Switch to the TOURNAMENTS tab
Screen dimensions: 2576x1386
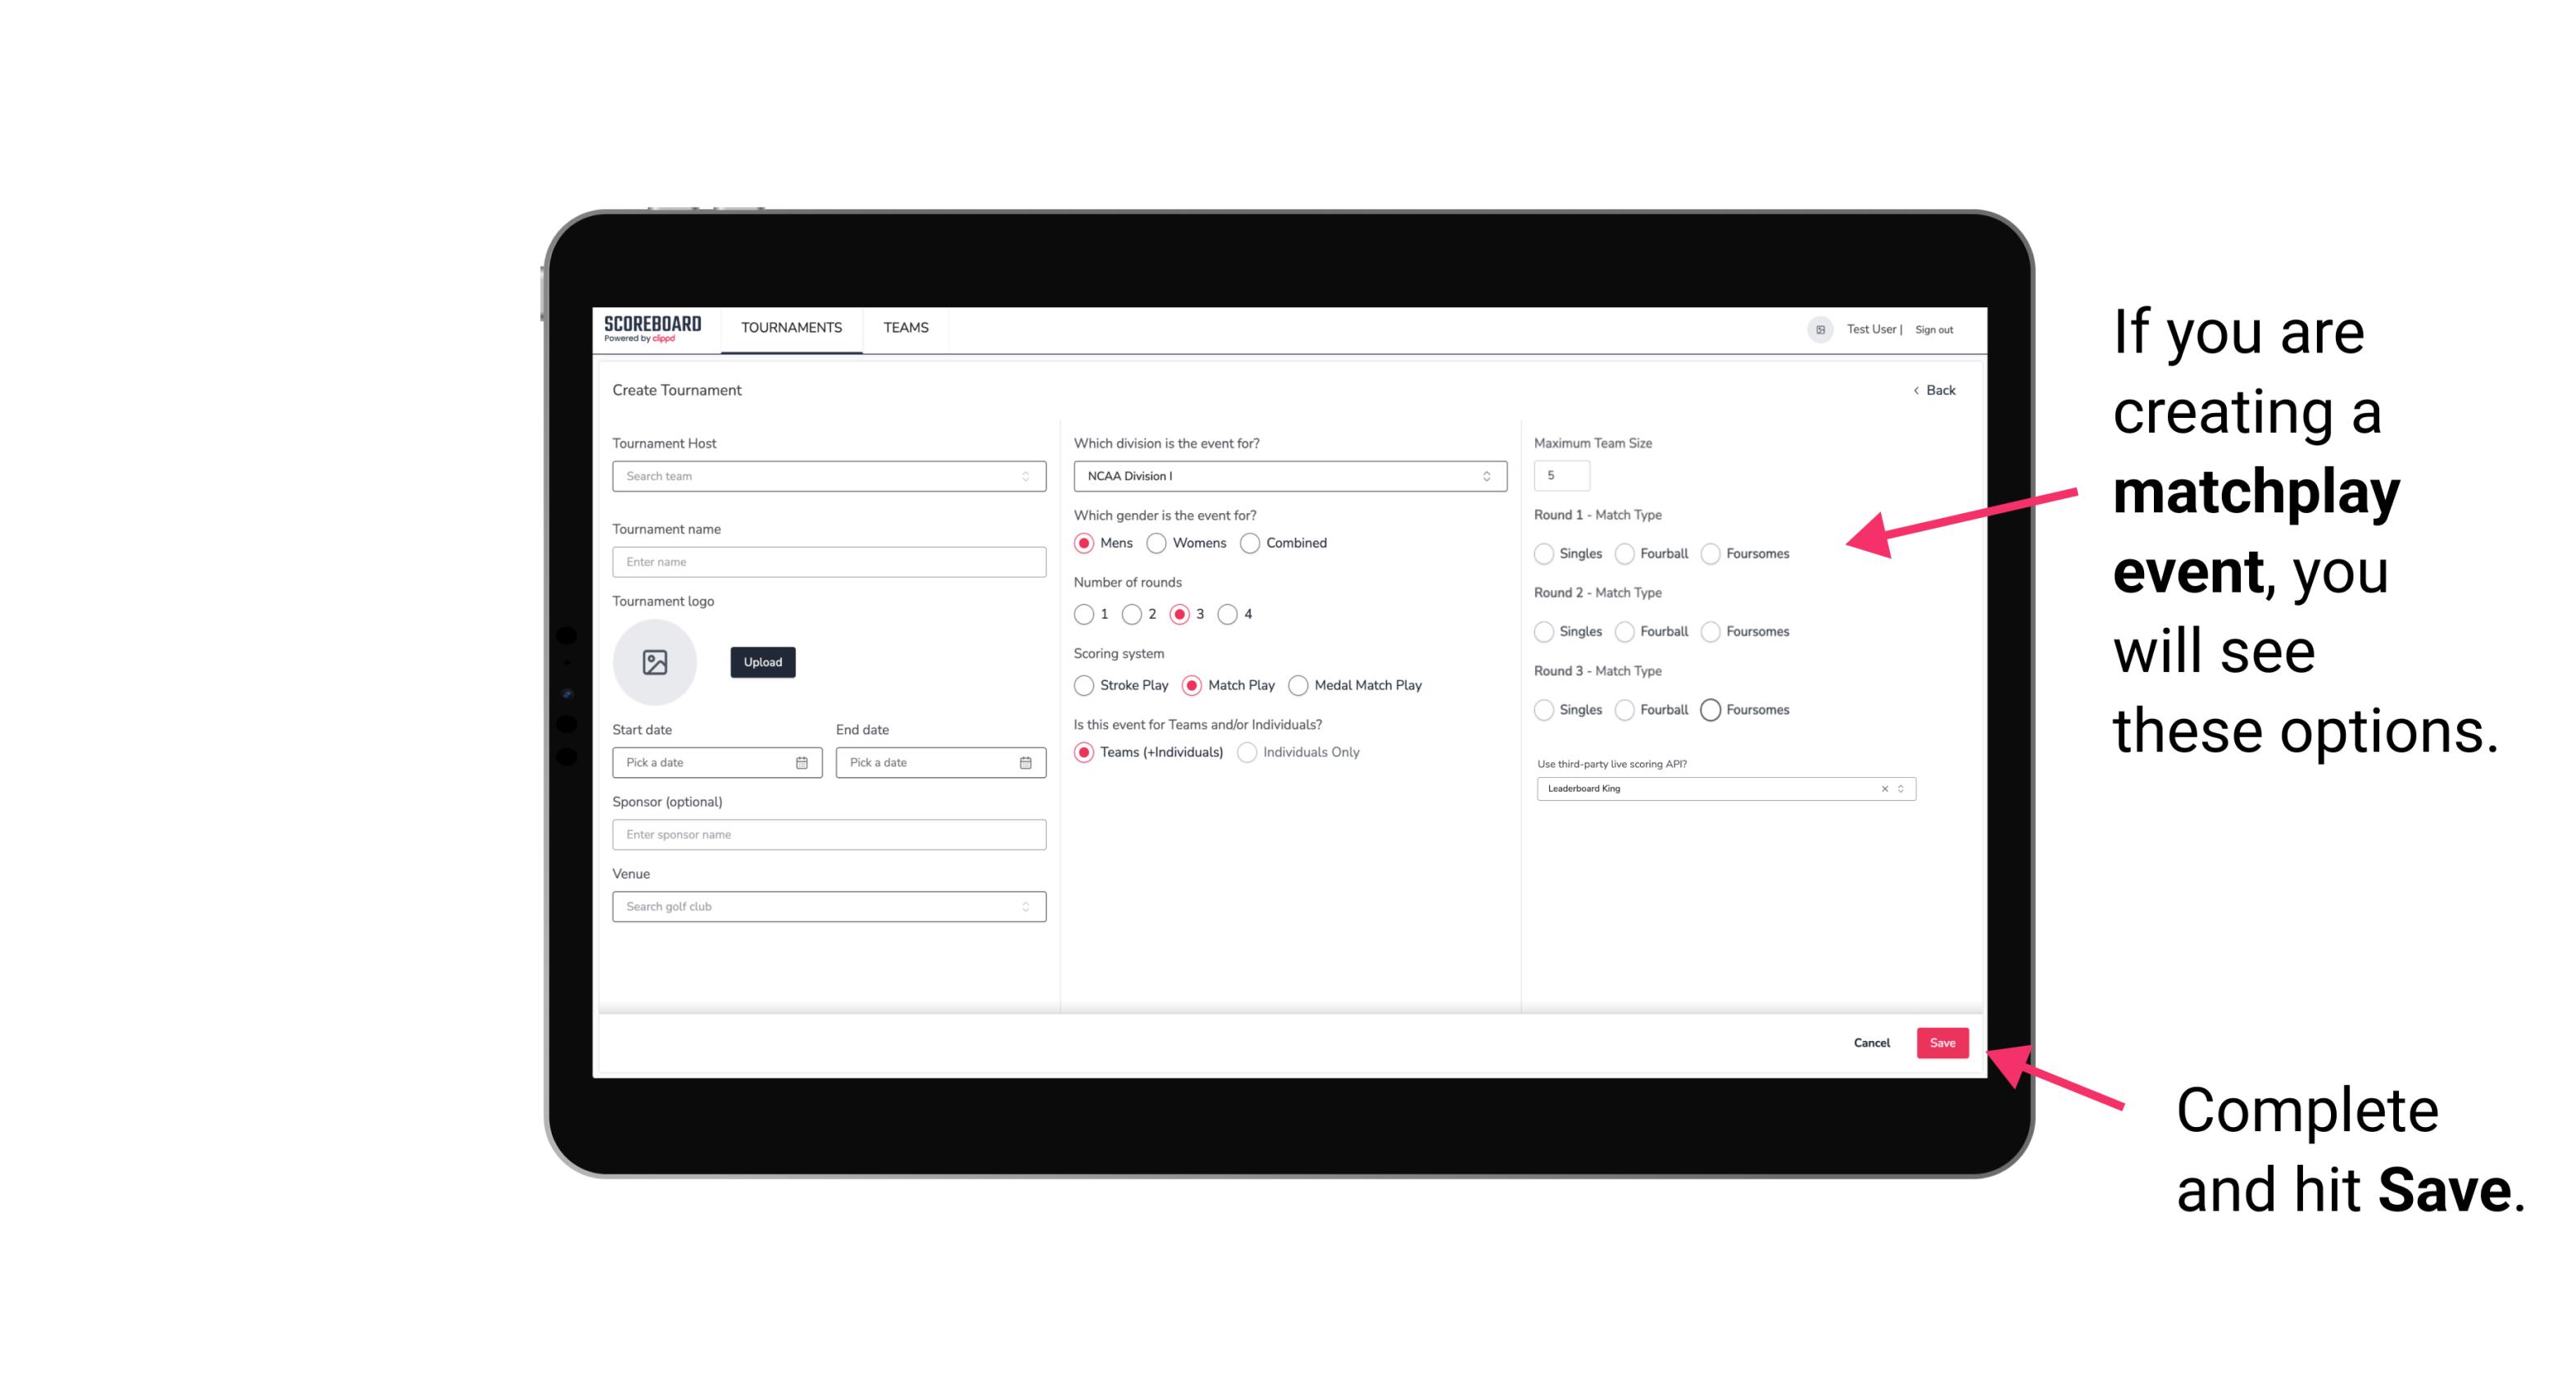pyautogui.click(x=790, y=328)
